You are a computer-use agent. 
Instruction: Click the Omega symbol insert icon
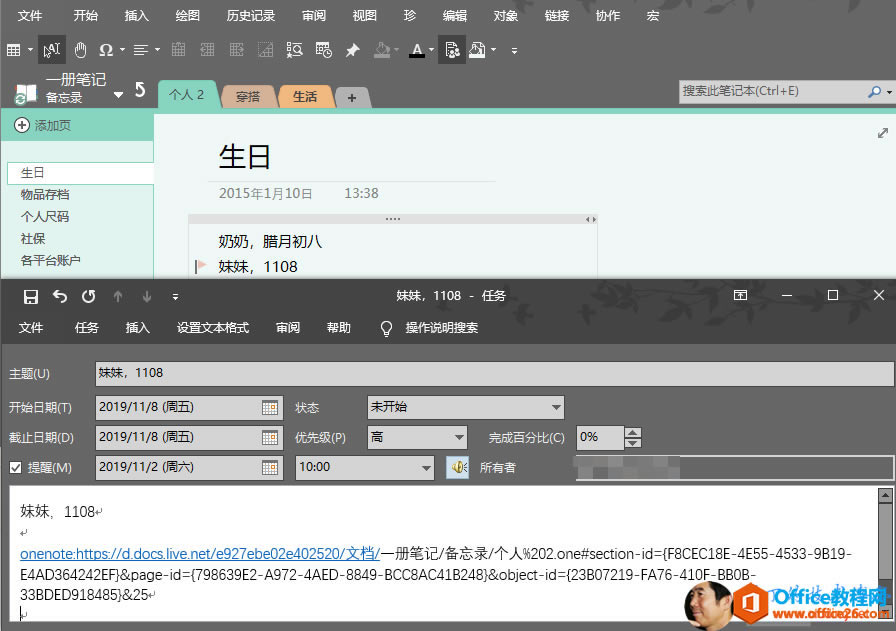105,50
